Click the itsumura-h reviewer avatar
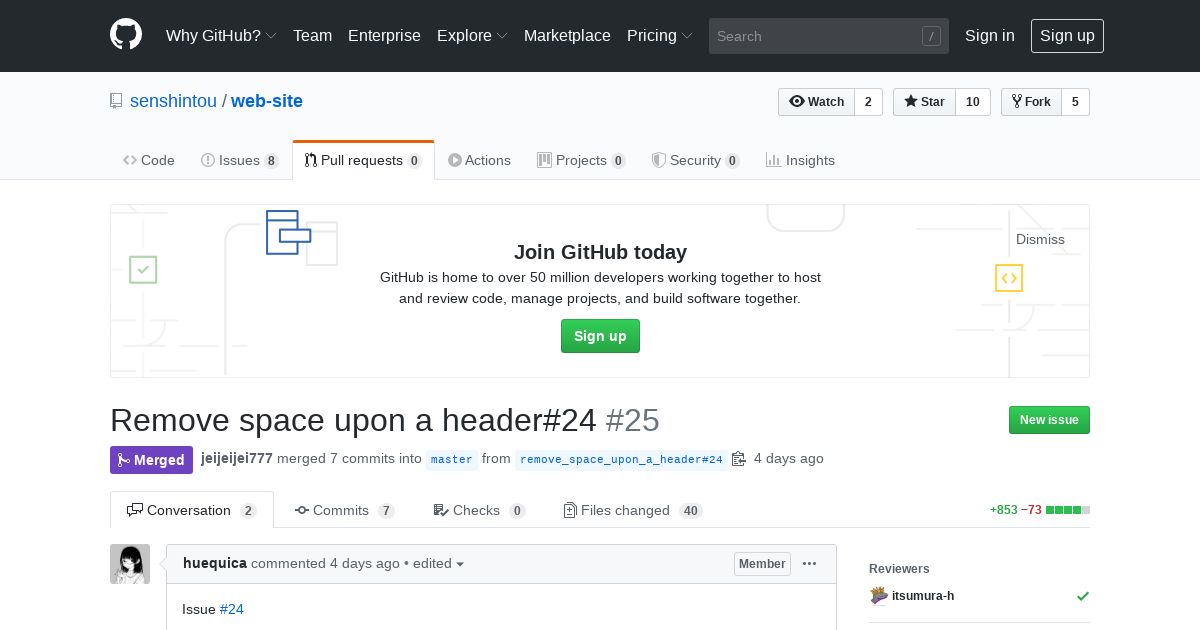 [x=879, y=596]
